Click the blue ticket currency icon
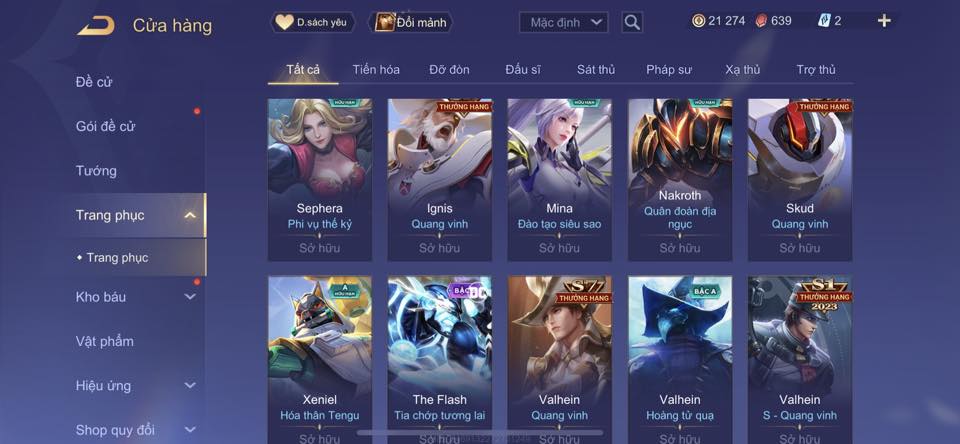This screenshot has height=444, width=960. click(824, 21)
